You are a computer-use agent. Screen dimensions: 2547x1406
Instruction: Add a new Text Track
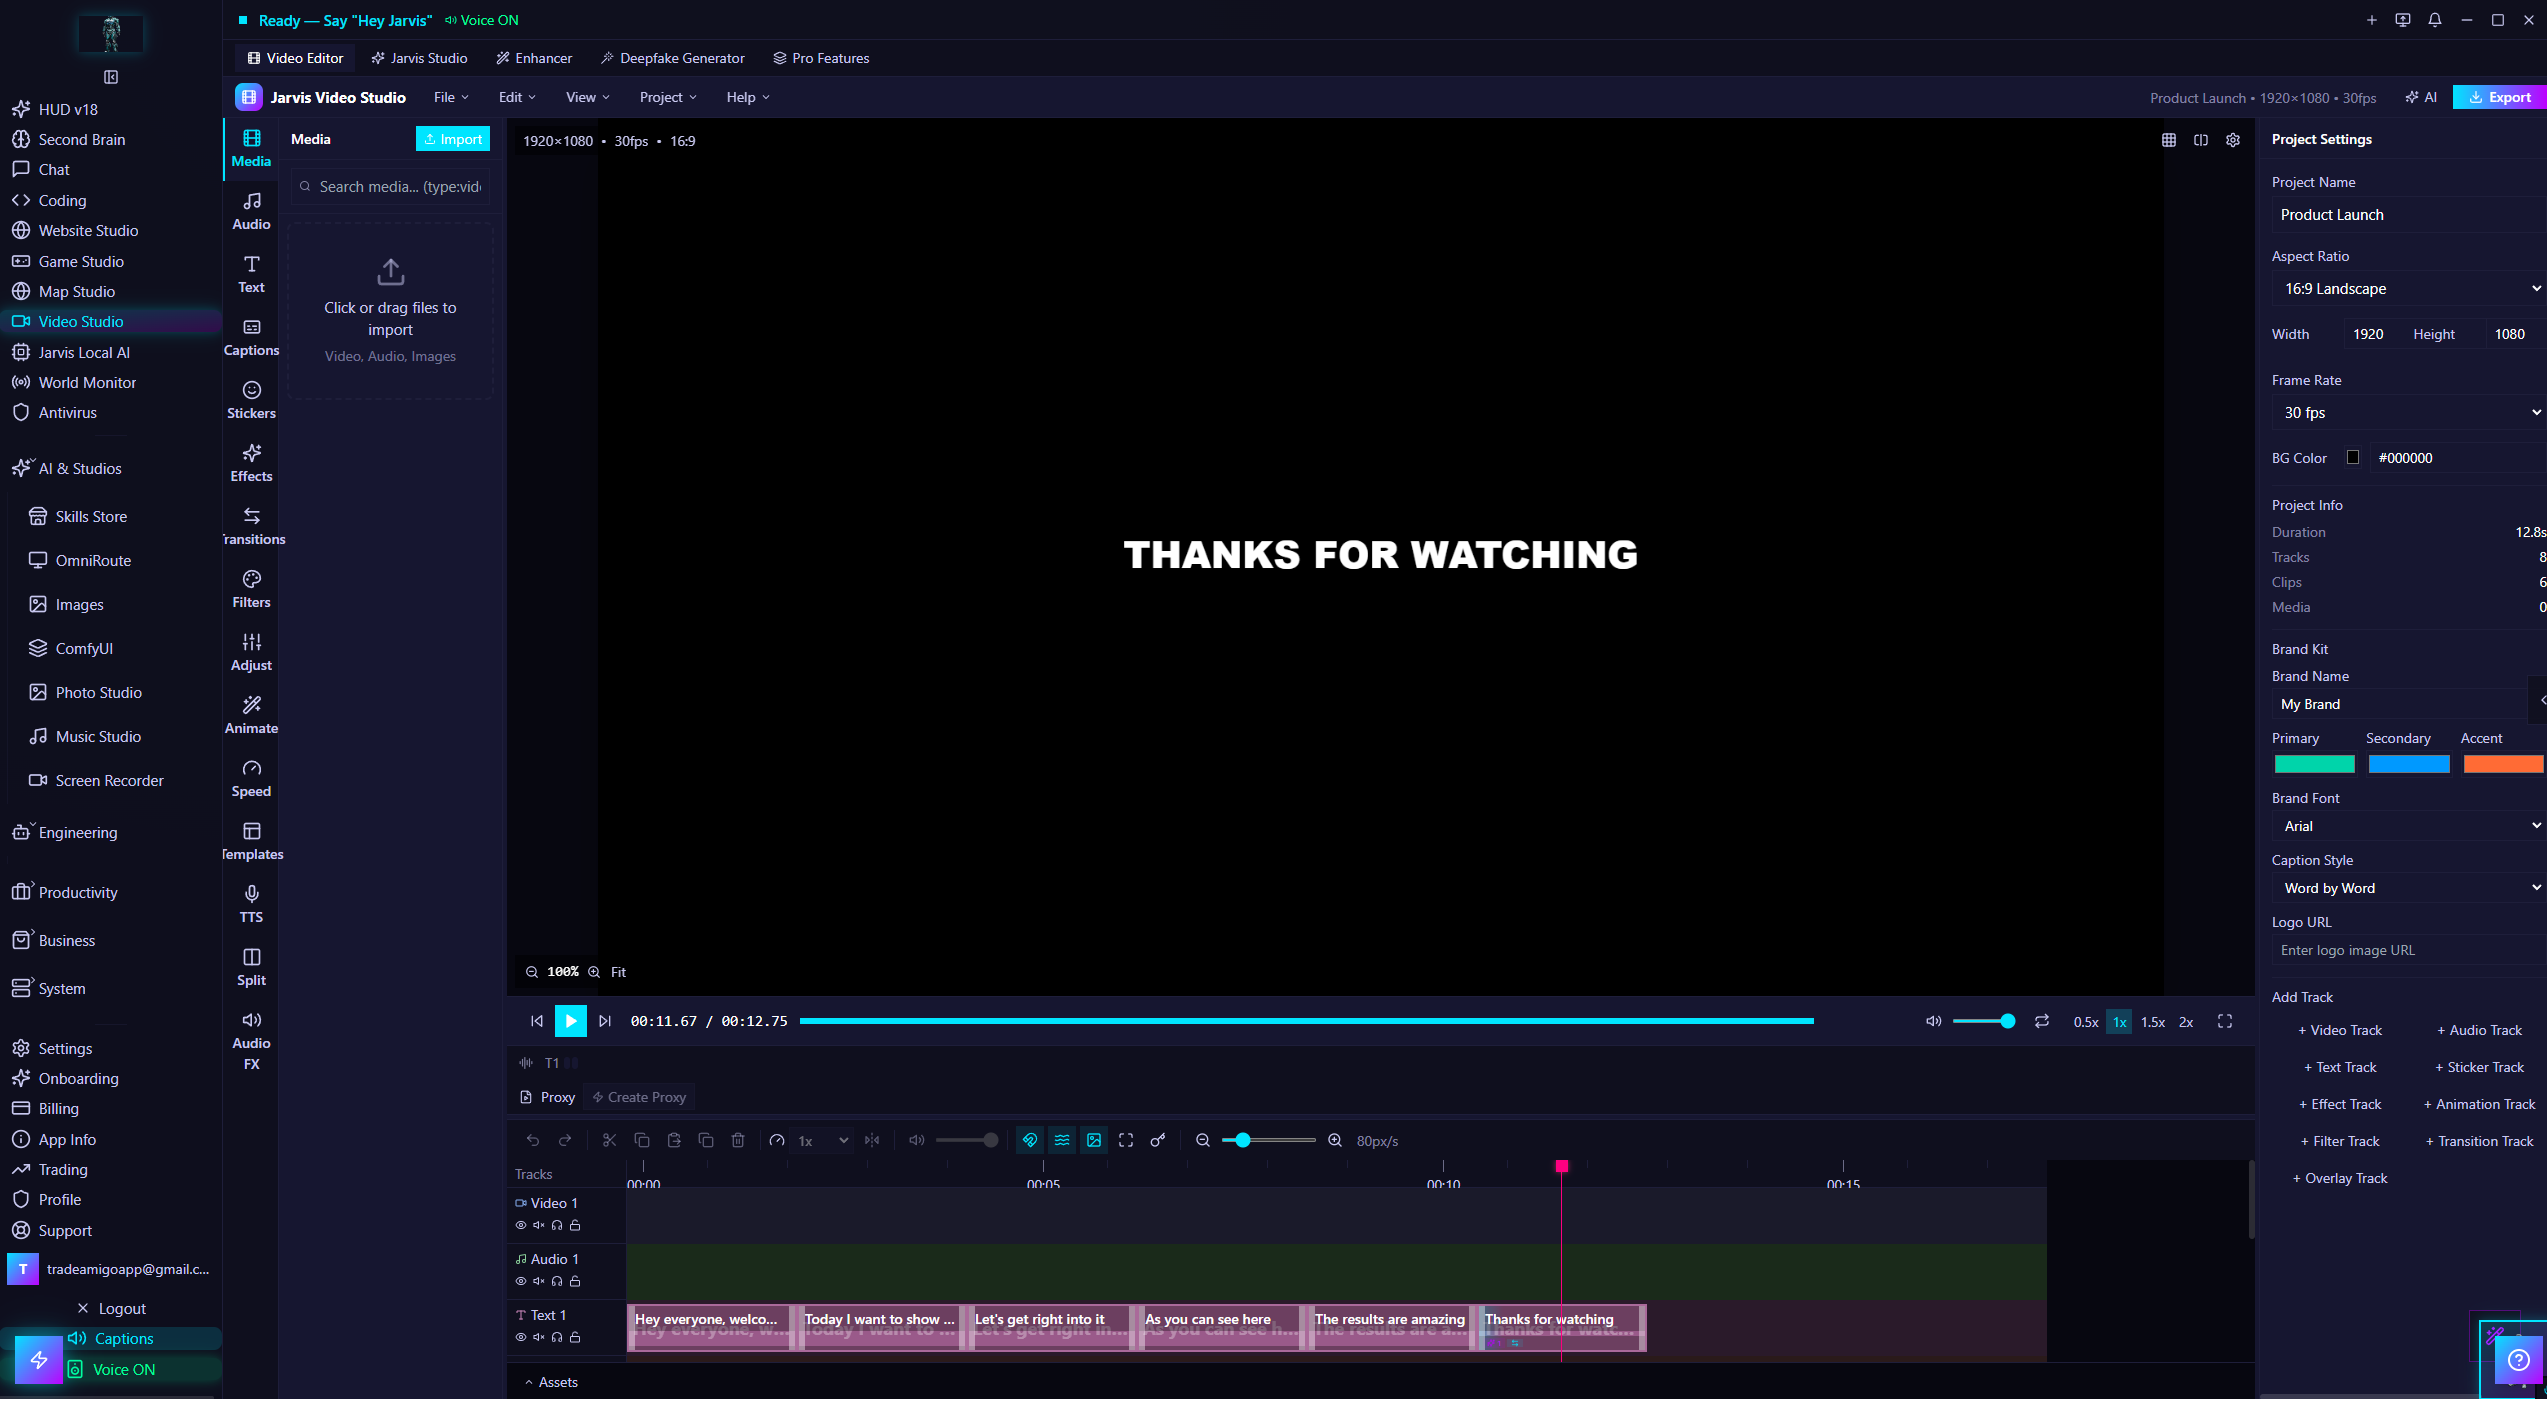(x=2341, y=1068)
